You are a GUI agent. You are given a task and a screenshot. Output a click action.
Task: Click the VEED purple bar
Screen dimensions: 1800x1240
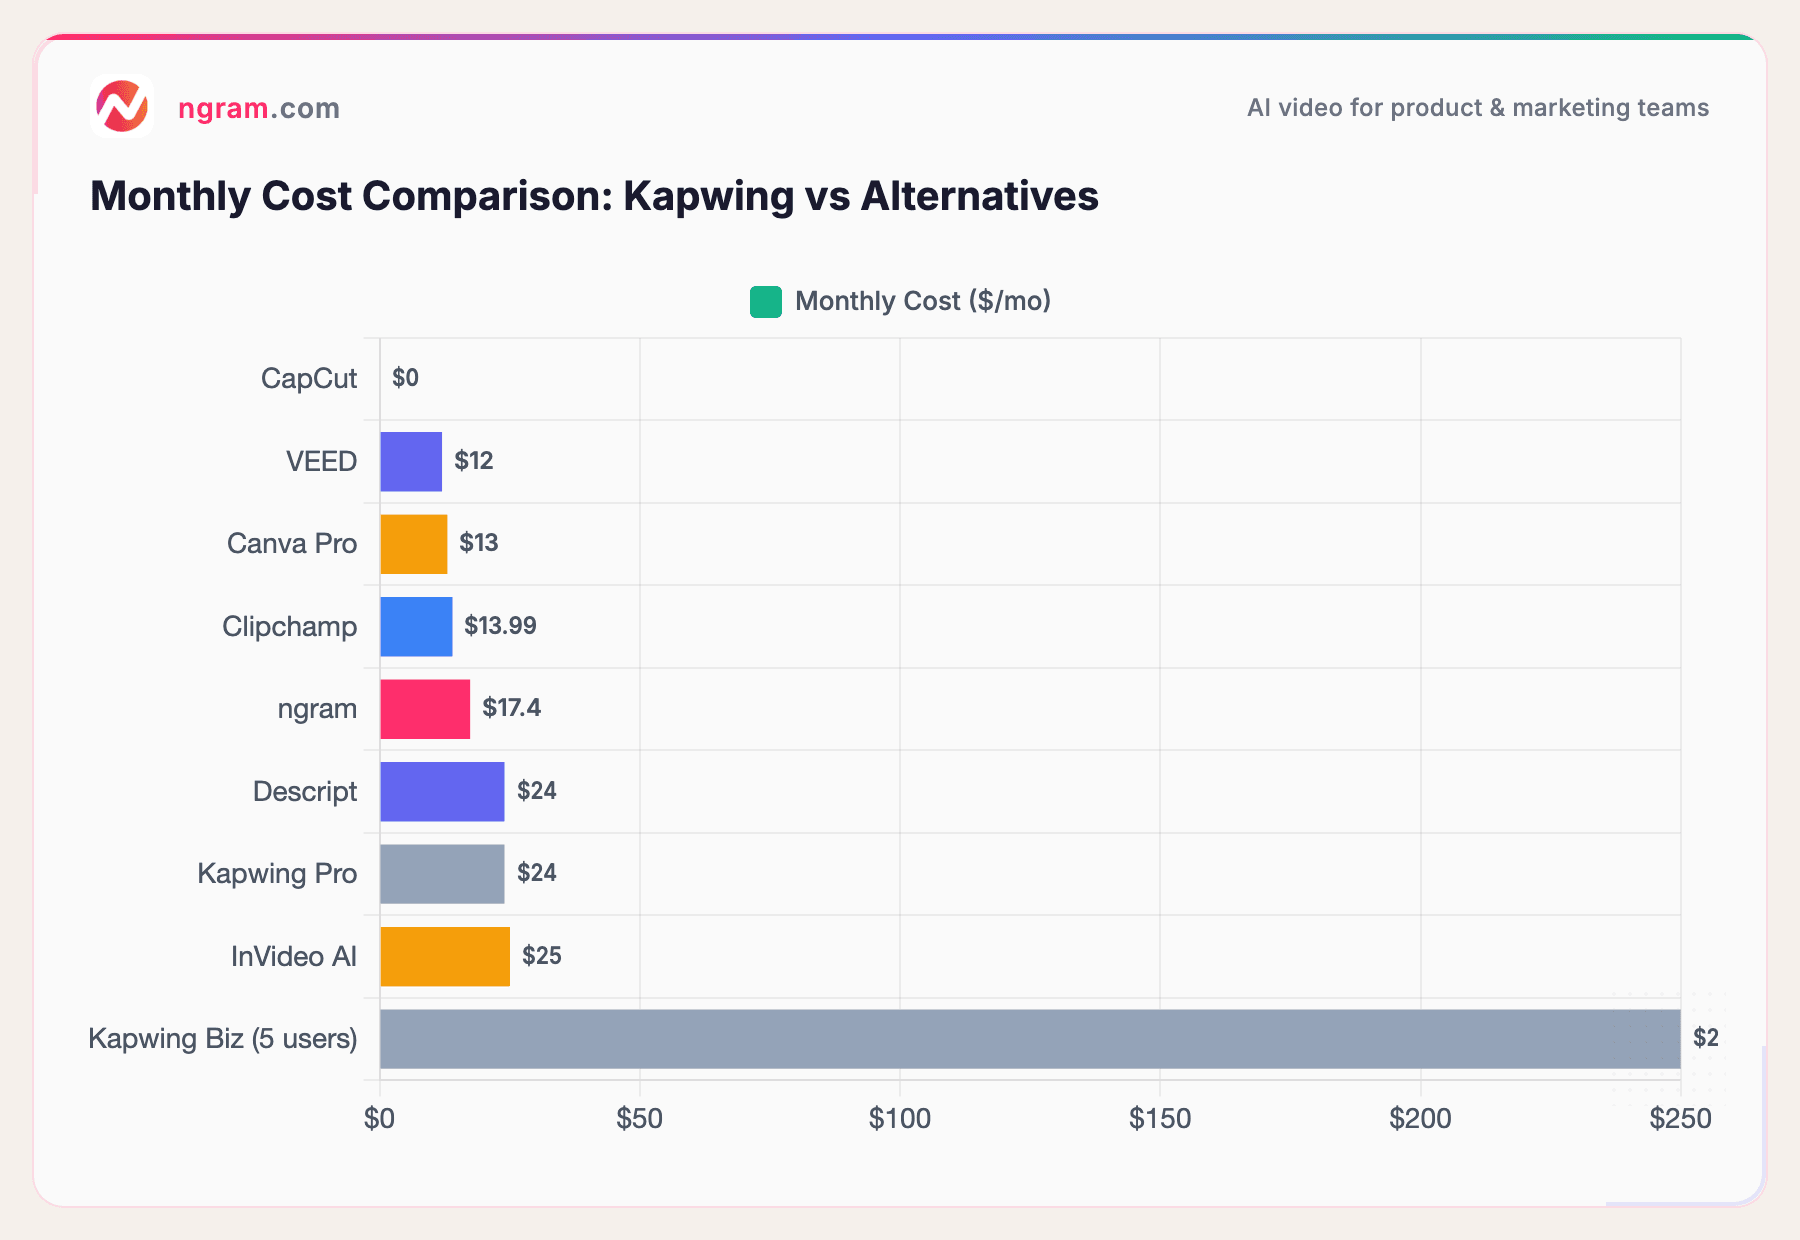pyautogui.click(x=409, y=461)
